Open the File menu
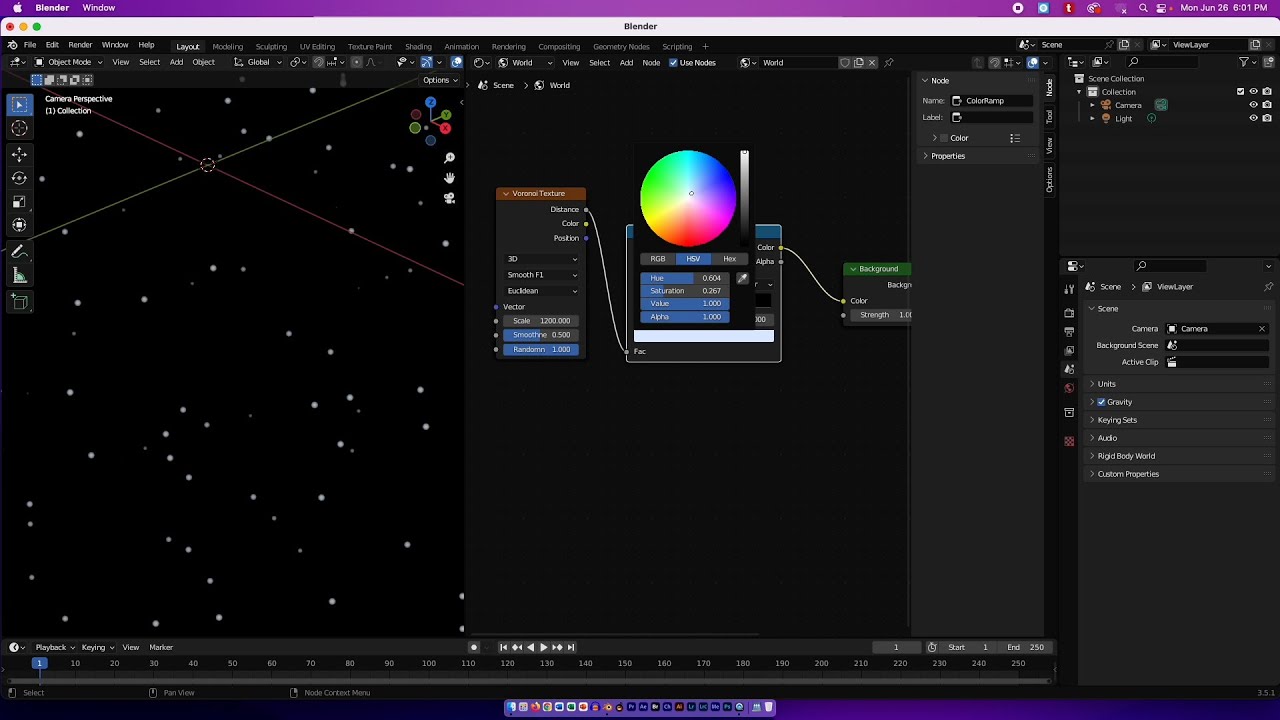Screen dimensions: 1280x720 [x=30, y=45]
